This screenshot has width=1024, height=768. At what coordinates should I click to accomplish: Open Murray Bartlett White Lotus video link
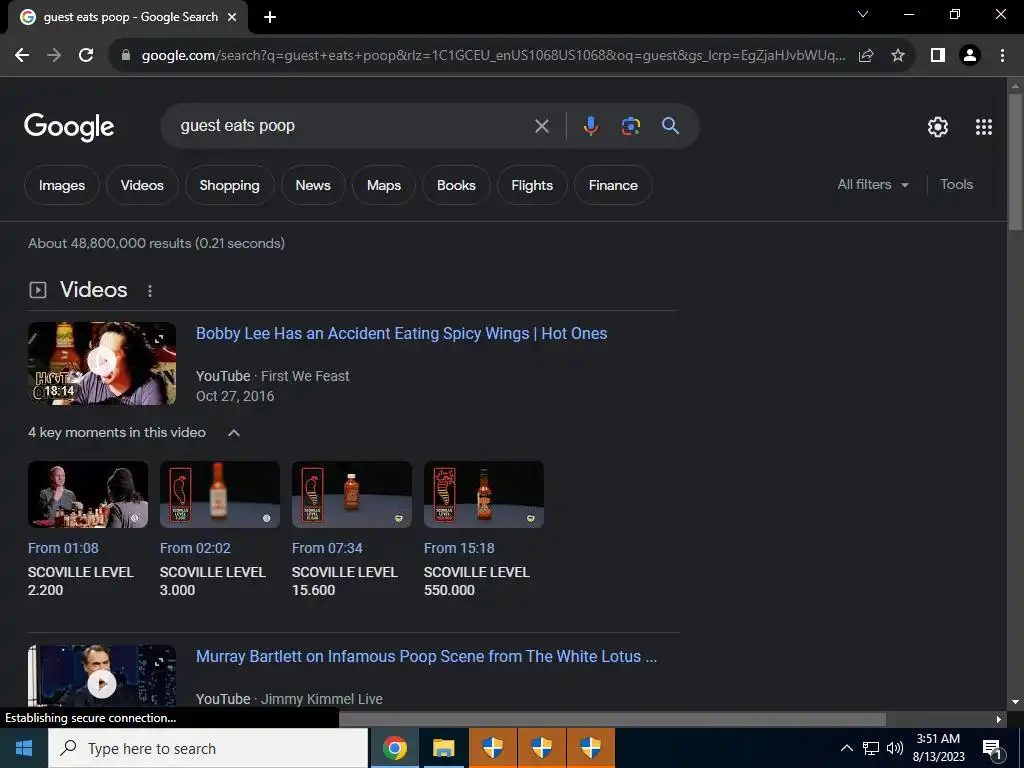(x=426, y=657)
